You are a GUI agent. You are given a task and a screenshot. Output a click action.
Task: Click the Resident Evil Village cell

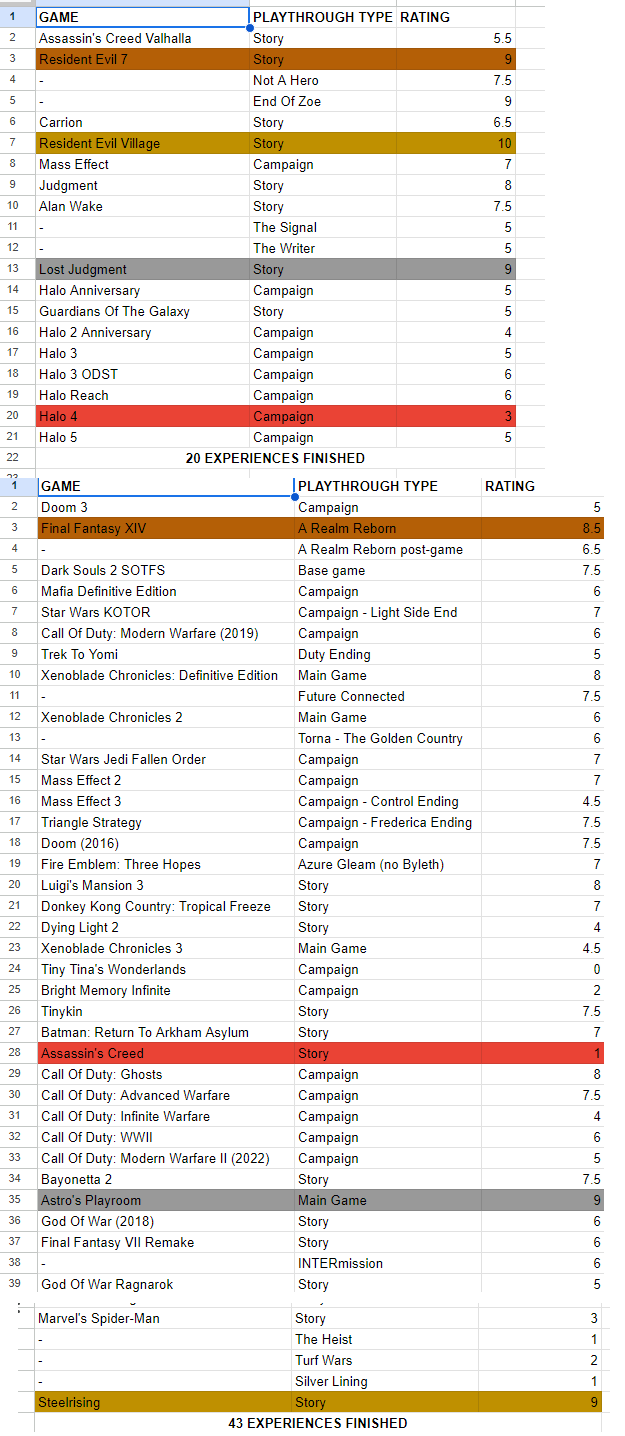point(142,143)
